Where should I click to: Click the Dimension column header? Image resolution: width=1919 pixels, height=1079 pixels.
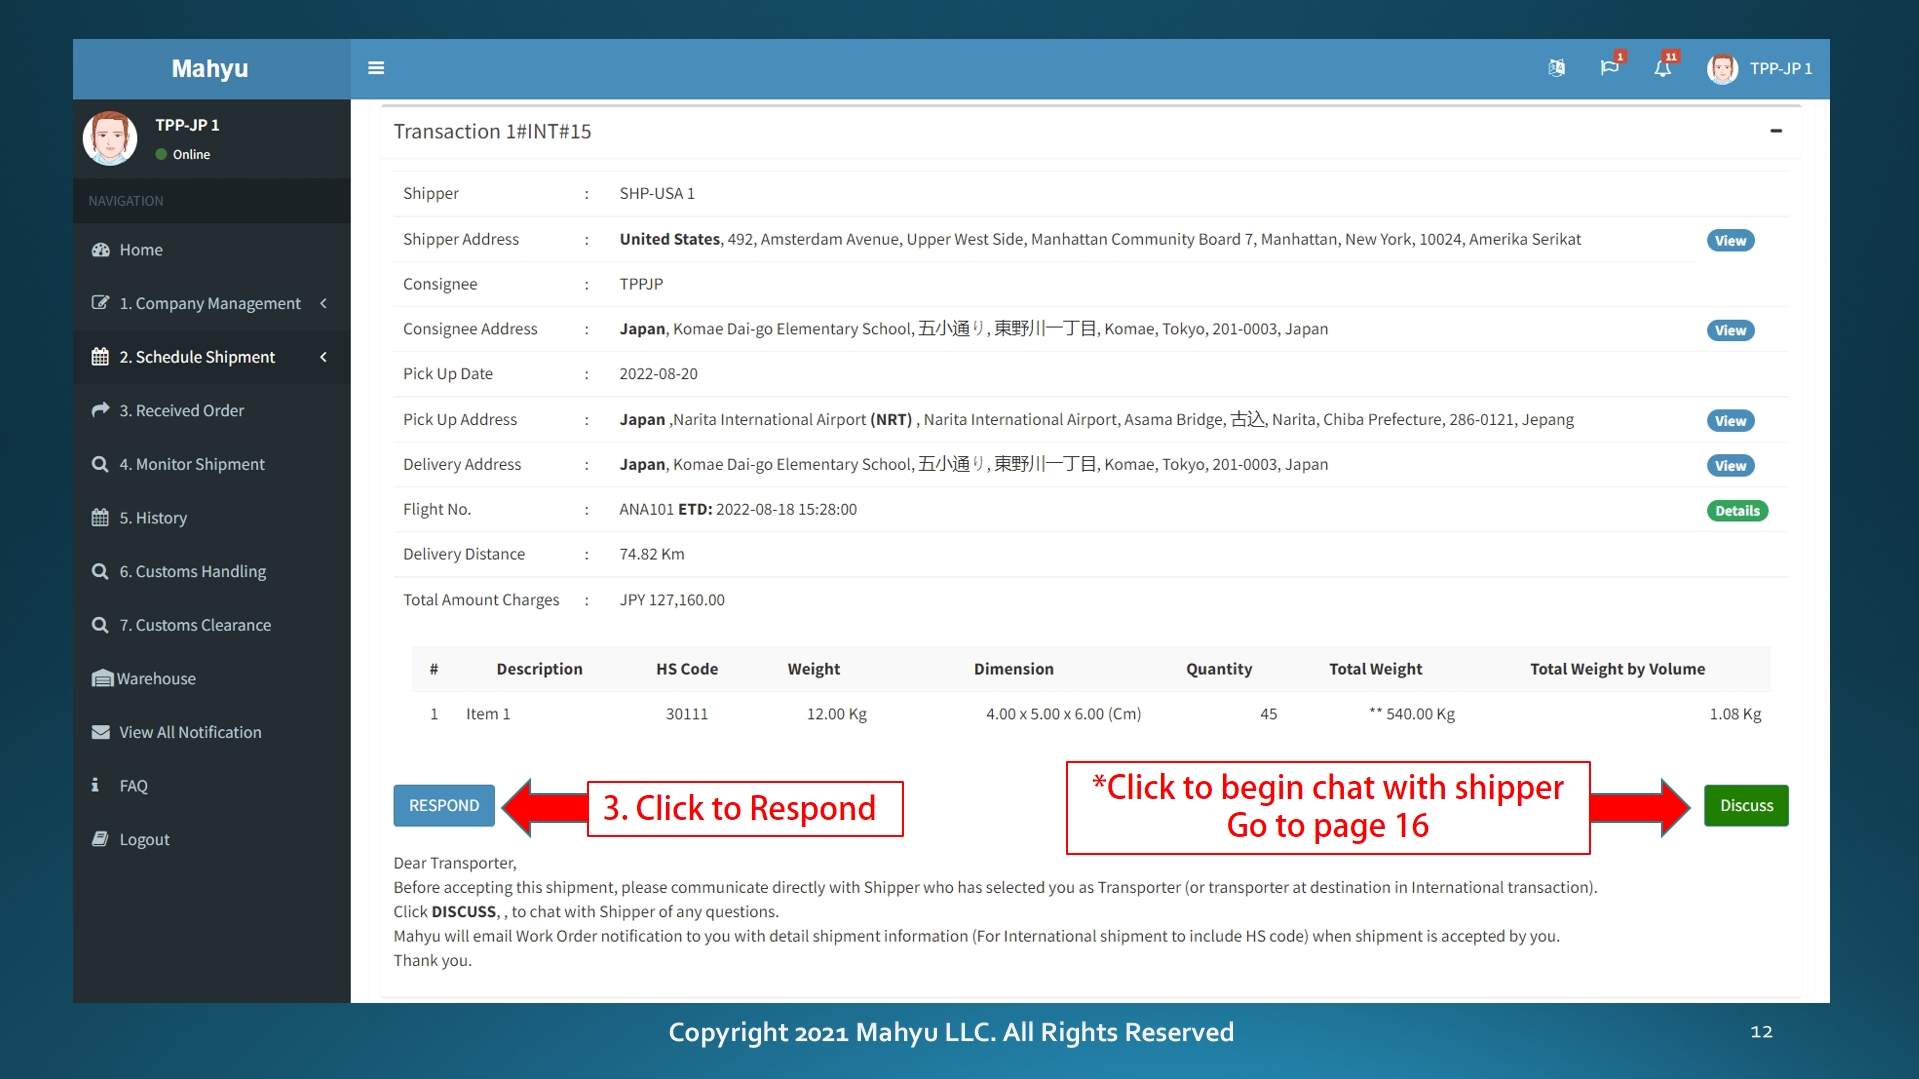1013,669
